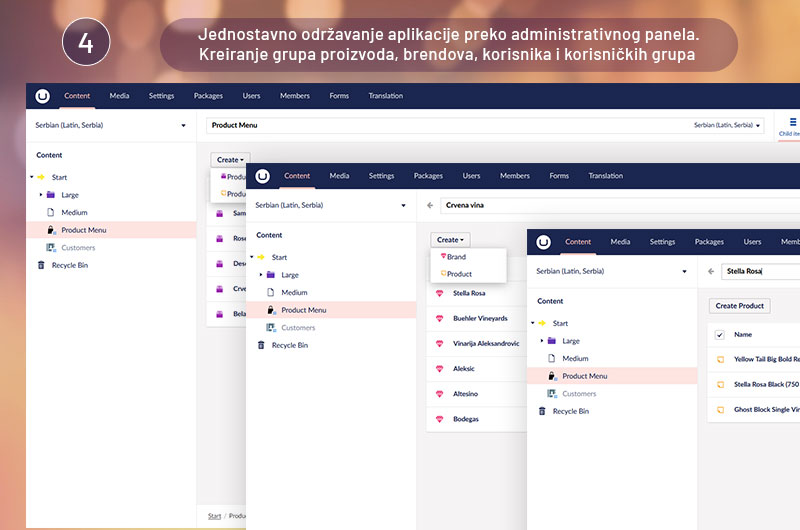Click the Create Product button
This screenshot has width=800, height=530.
click(x=739, y=306)
